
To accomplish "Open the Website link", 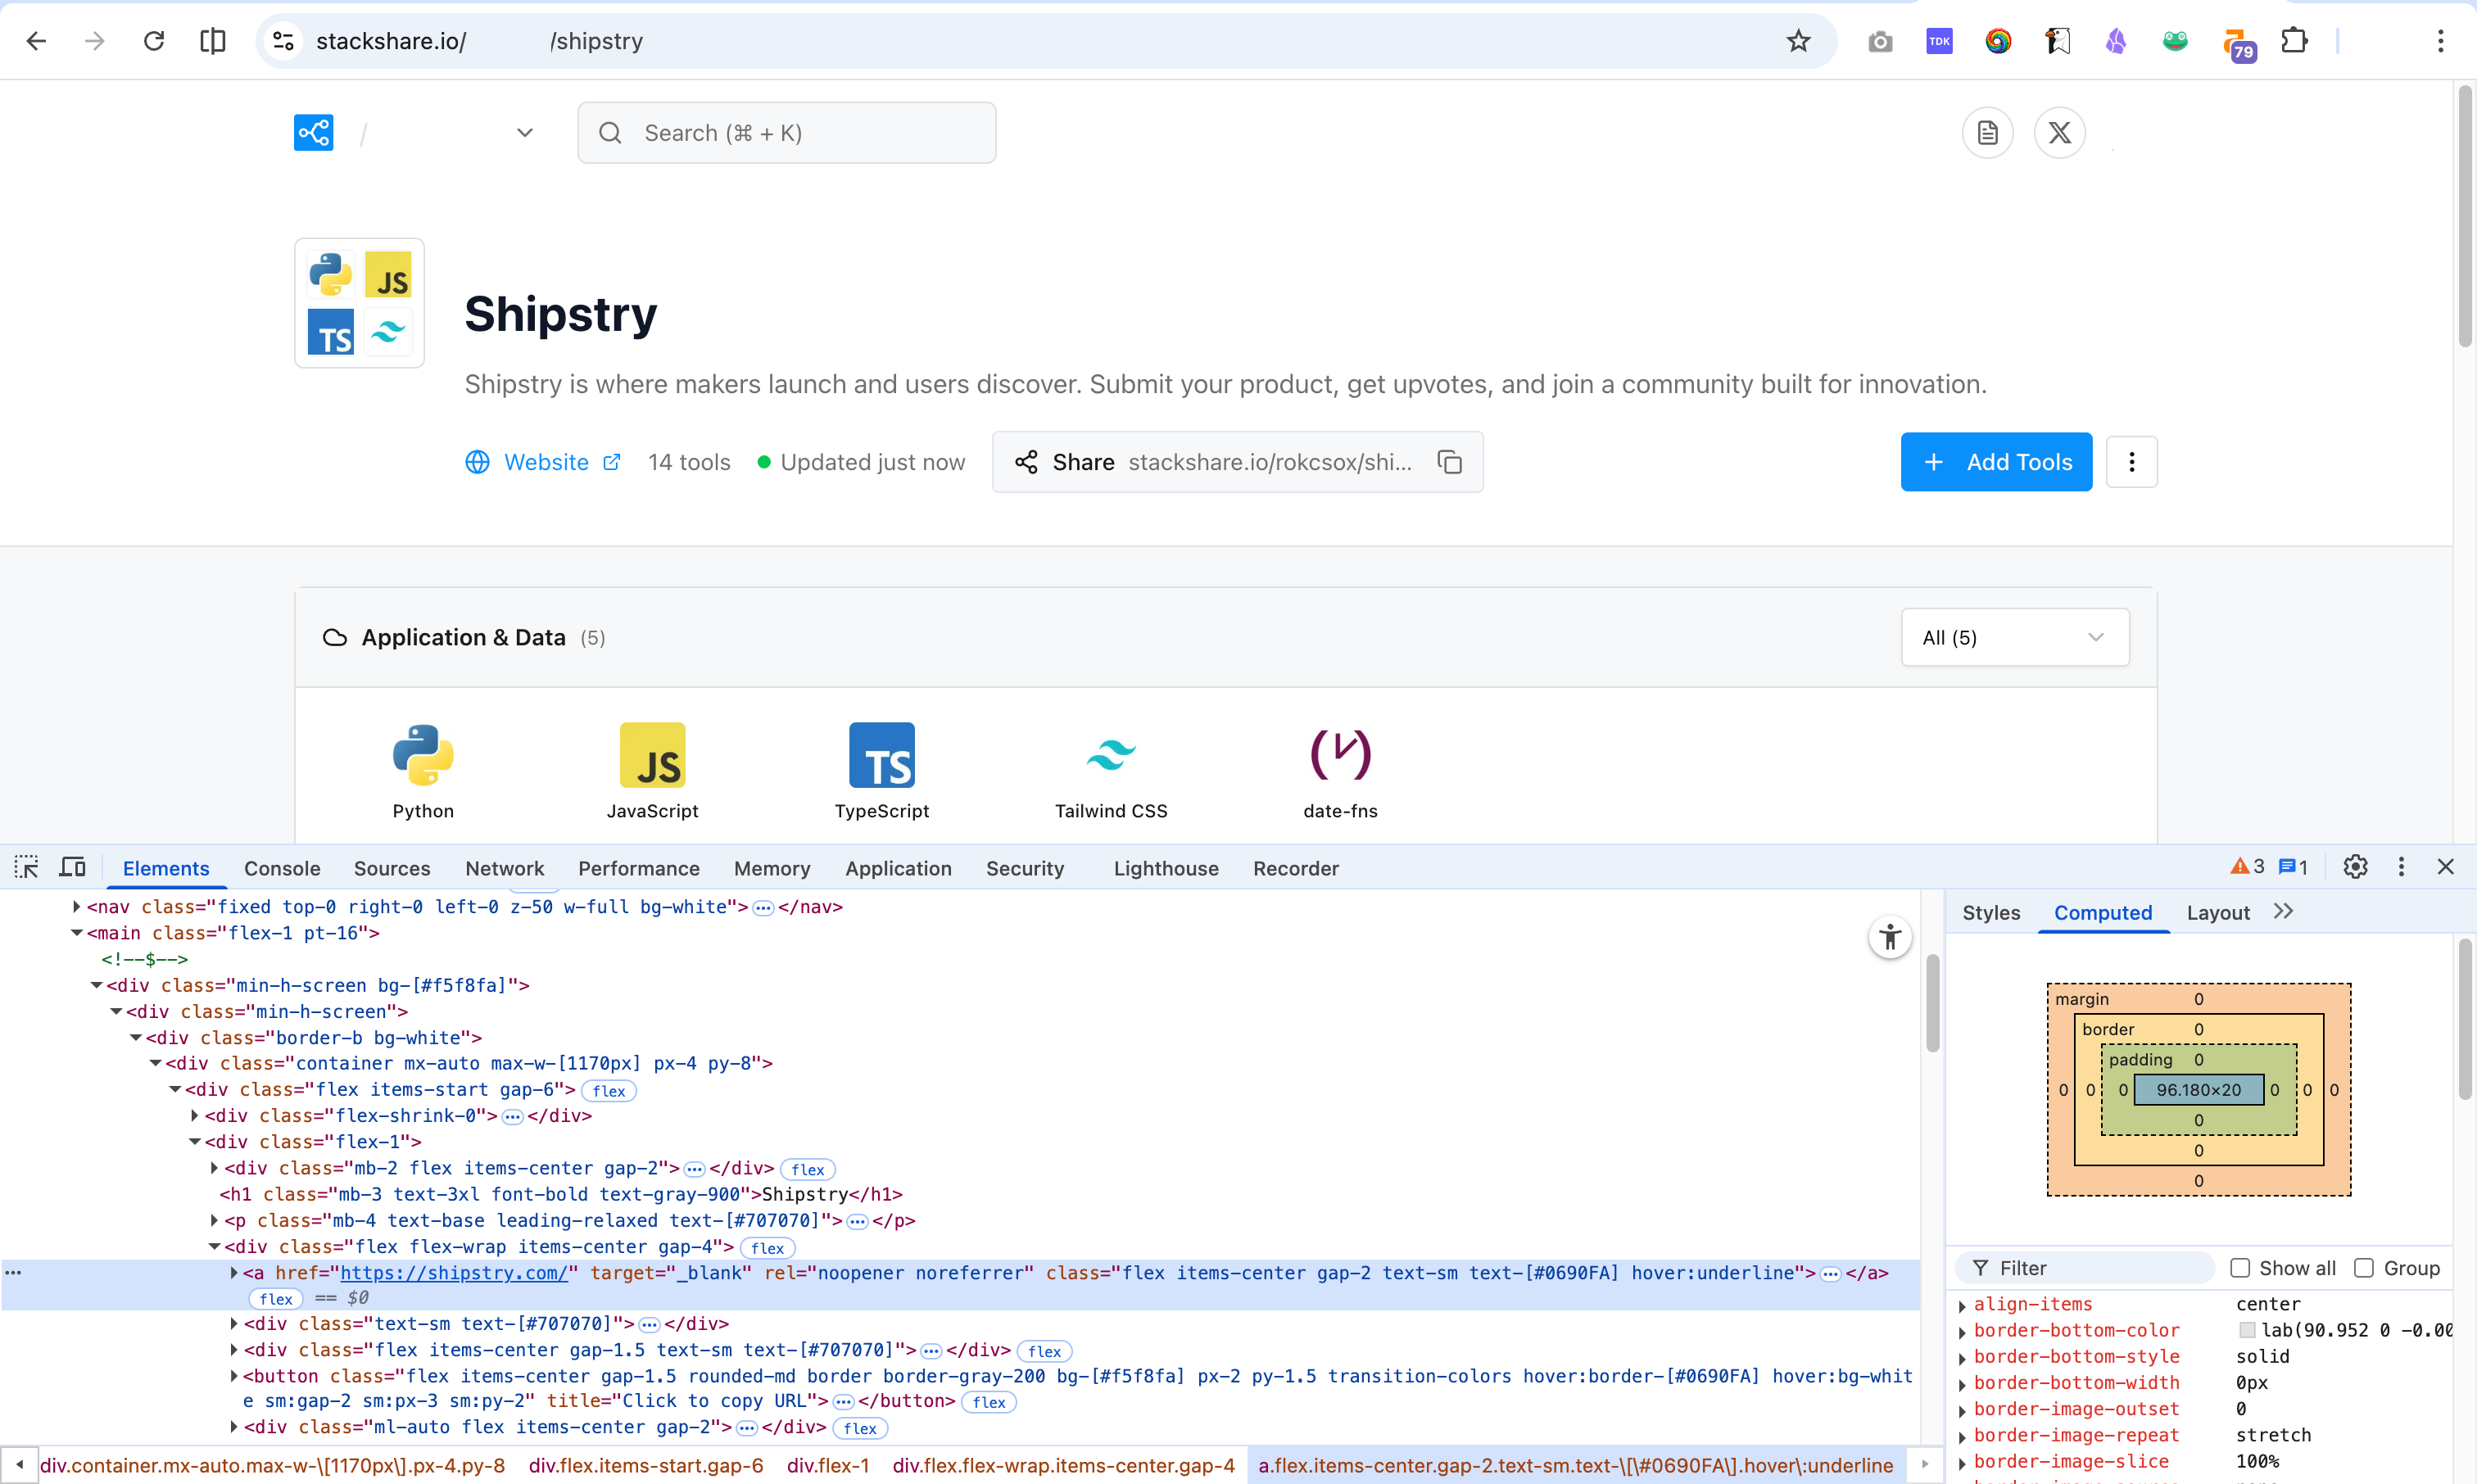I will (x=545, y=462).
